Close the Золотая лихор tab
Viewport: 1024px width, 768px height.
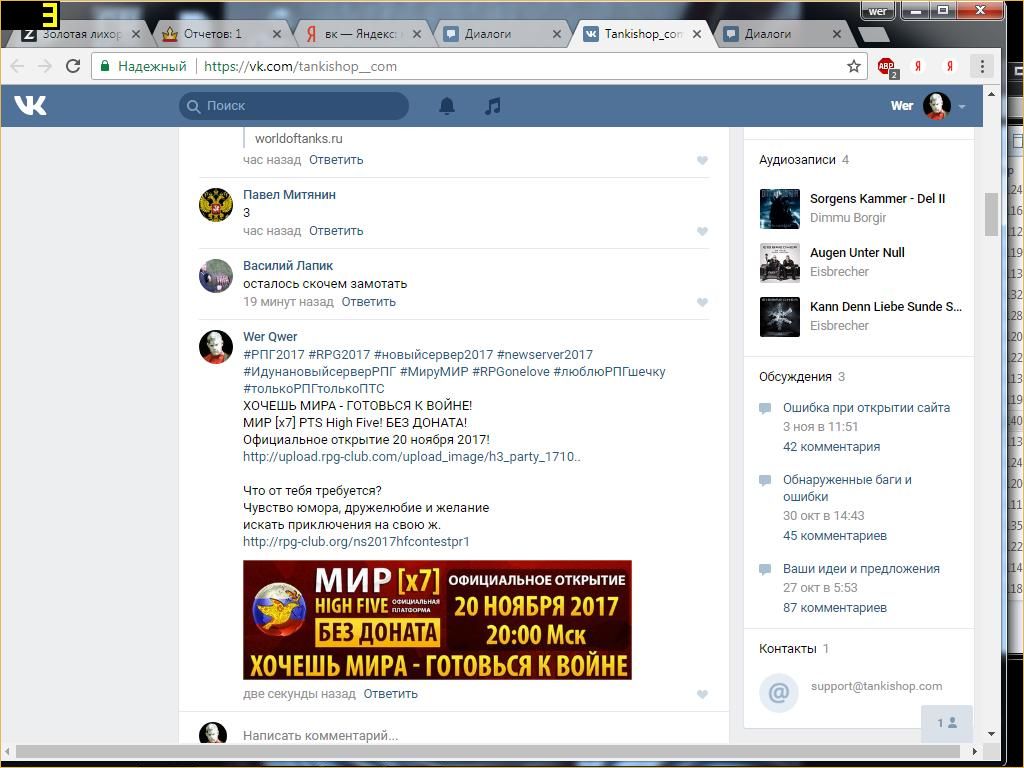(x=136, y=34)
